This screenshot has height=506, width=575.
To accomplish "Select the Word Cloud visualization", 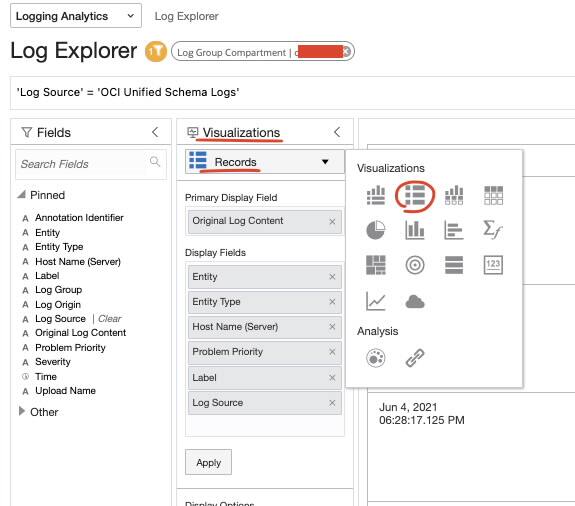I will 415,302.
